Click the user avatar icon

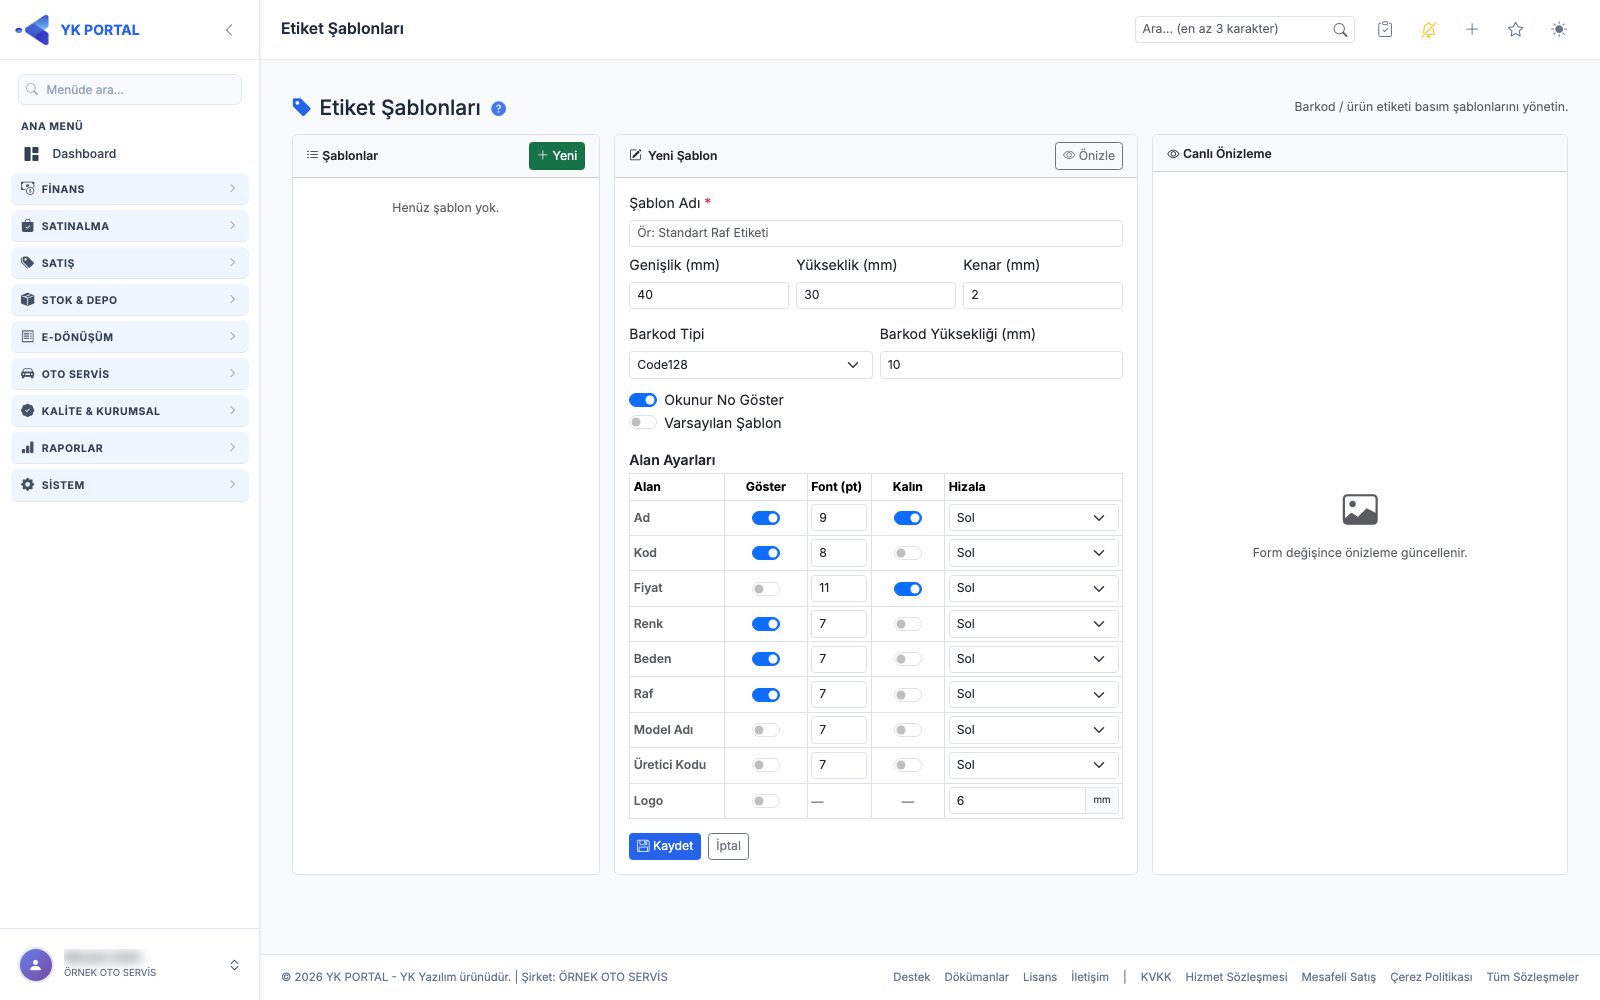coord(36,965)
